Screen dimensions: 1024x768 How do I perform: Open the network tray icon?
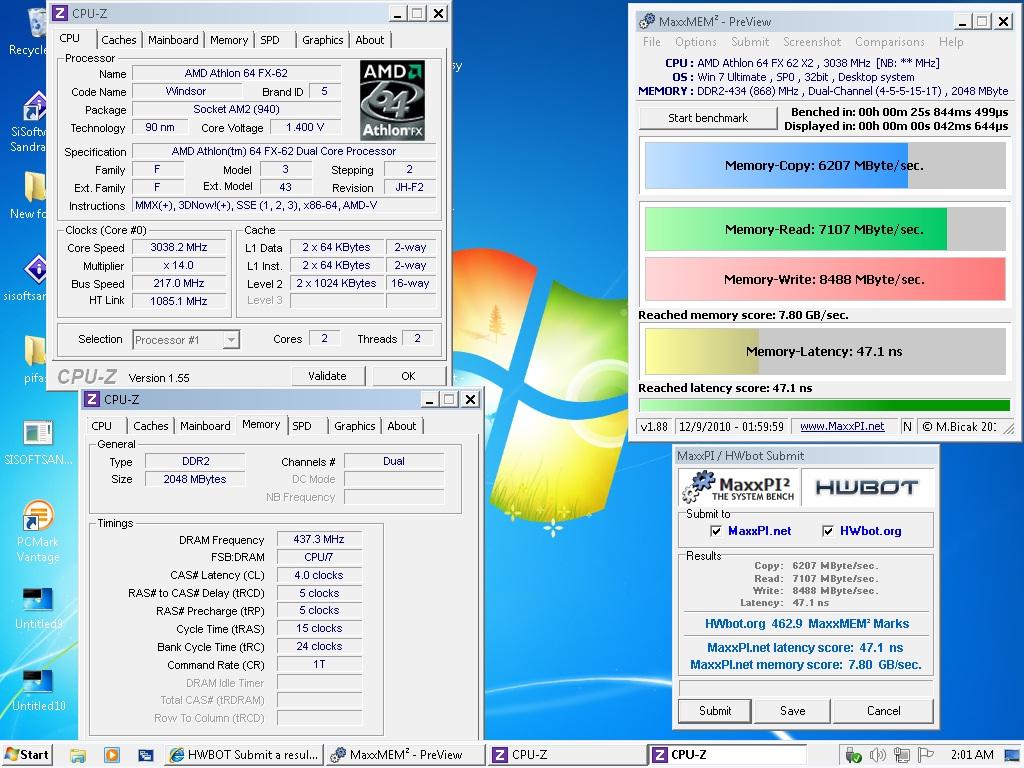[902, 755]
